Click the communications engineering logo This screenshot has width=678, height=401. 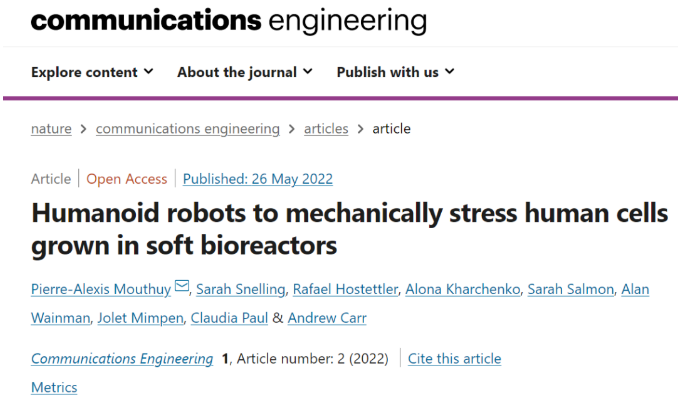[229, 20]
